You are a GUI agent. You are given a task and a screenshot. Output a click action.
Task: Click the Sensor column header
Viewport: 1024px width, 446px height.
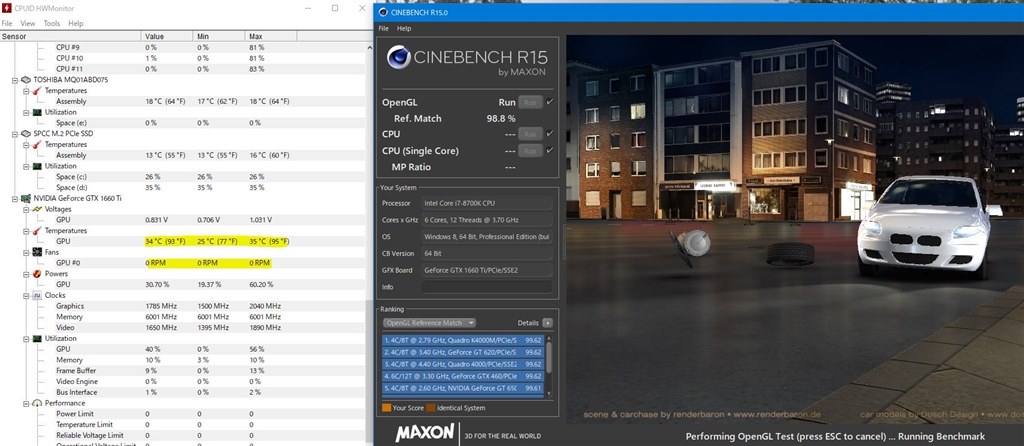click(x=71, y=36)
